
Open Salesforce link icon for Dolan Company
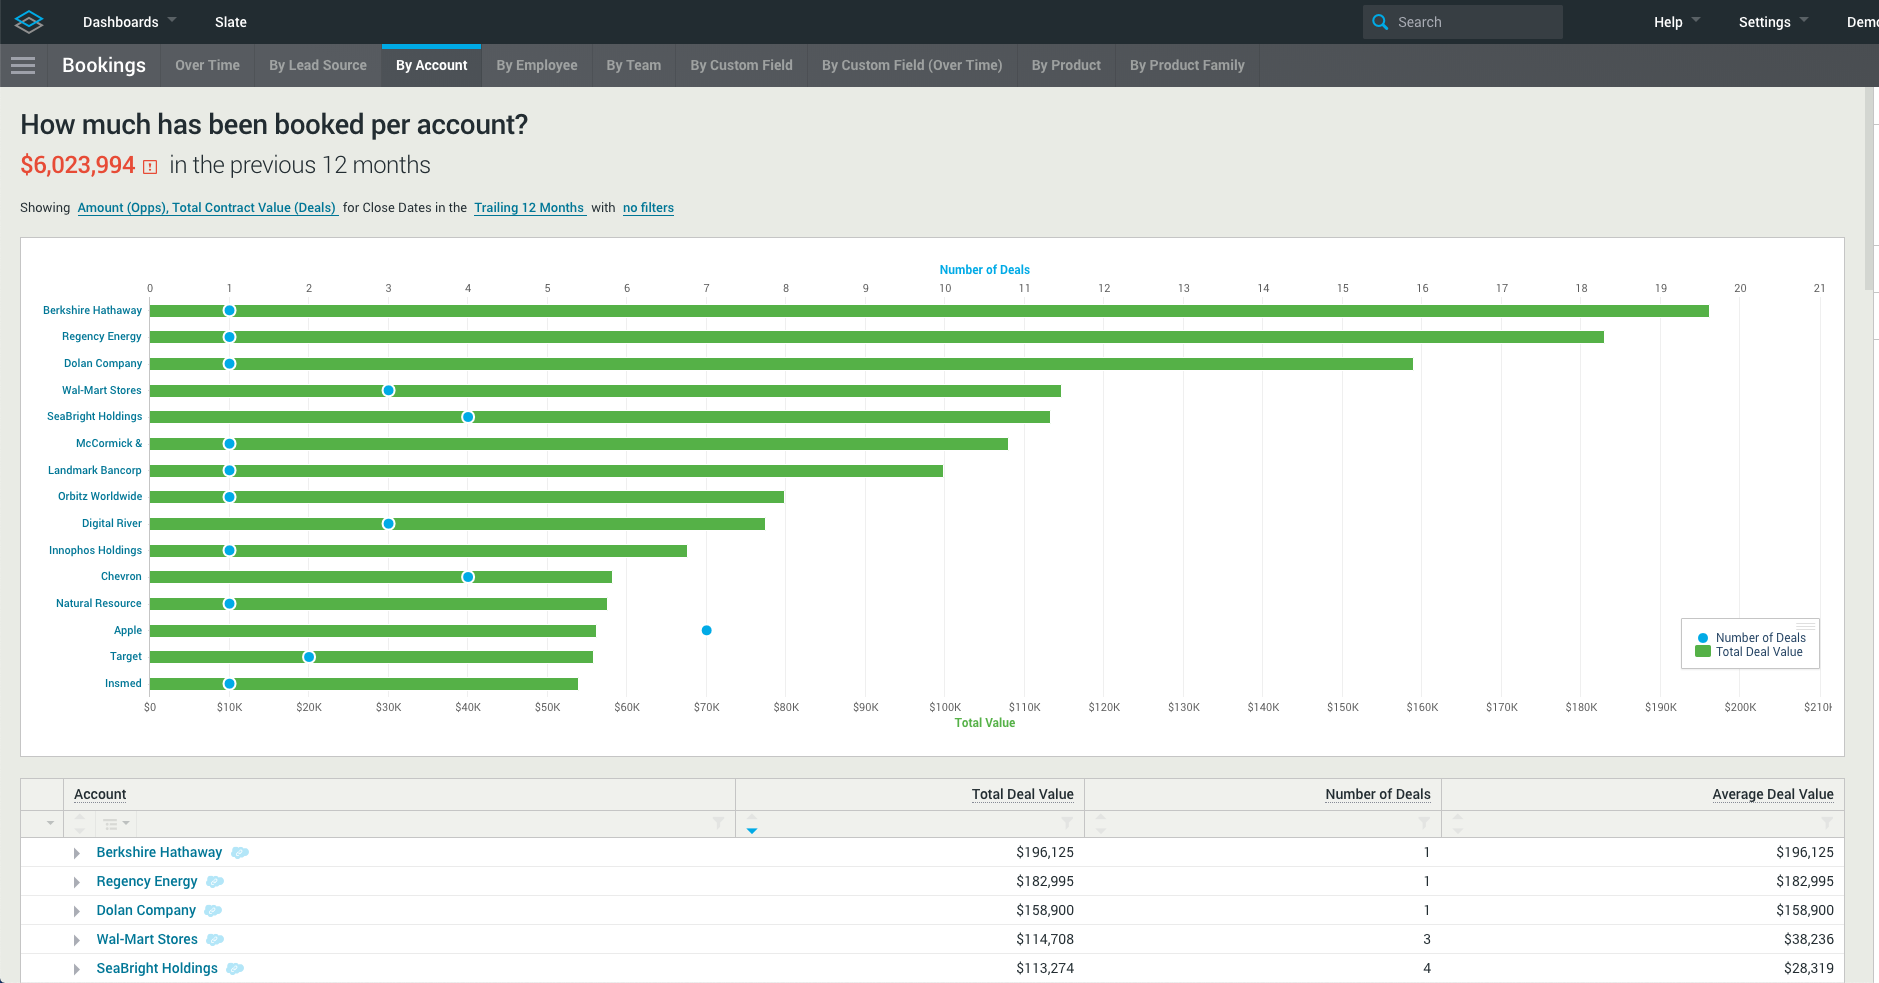[213, 911]
